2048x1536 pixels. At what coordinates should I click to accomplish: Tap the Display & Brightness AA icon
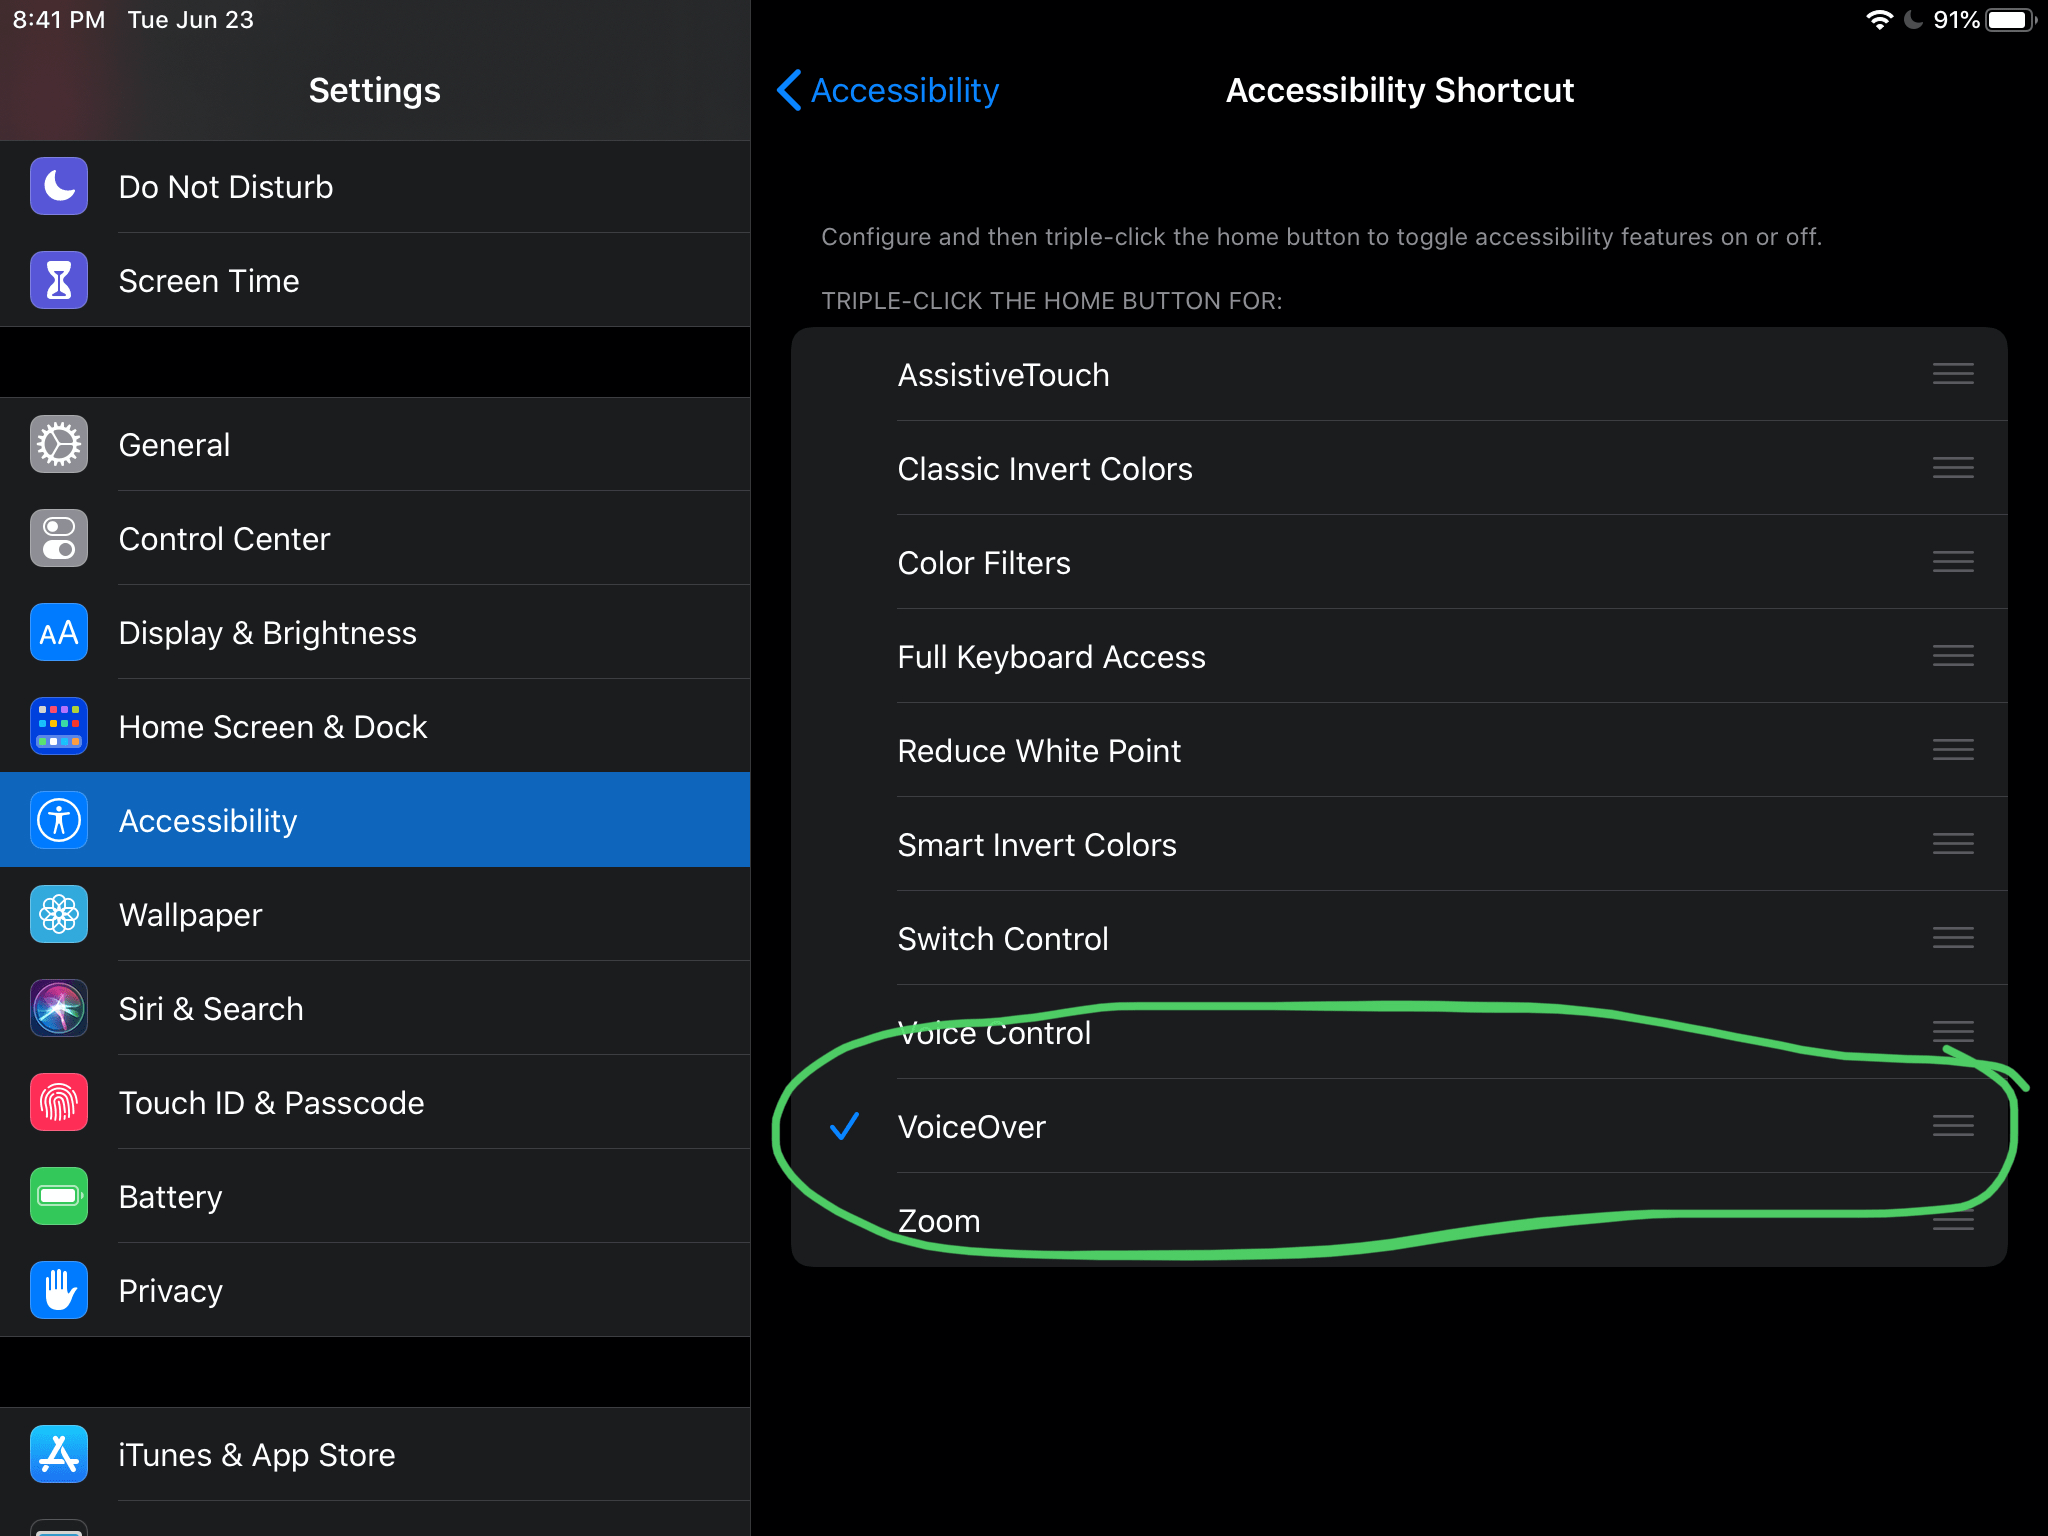59,633
